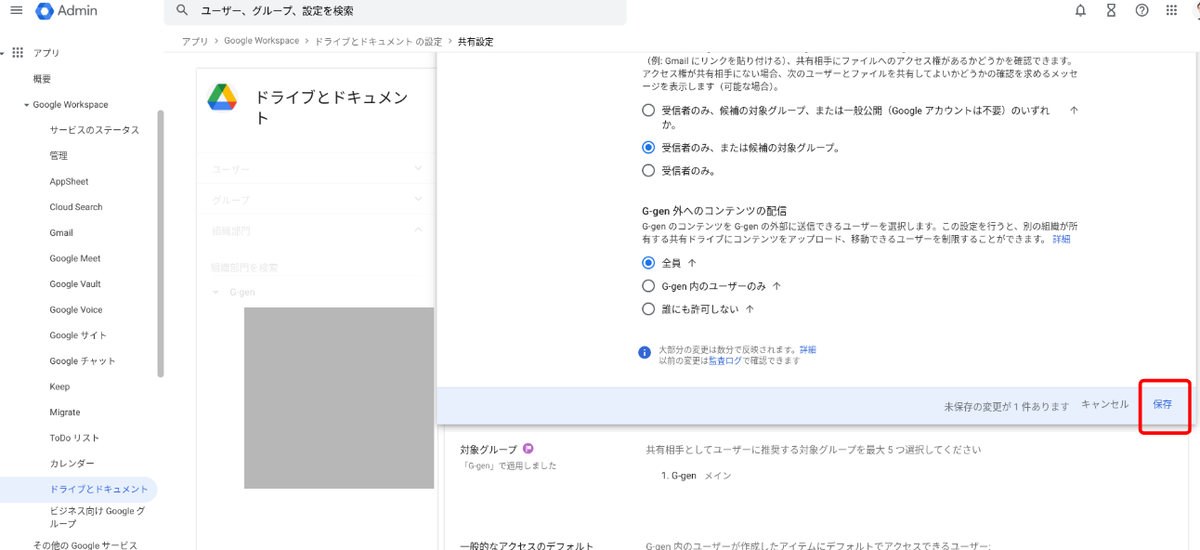Open the main hamburger menu
Image resolution: width=1200 pixels, height=550 pixels.
(x=16, y=11)
